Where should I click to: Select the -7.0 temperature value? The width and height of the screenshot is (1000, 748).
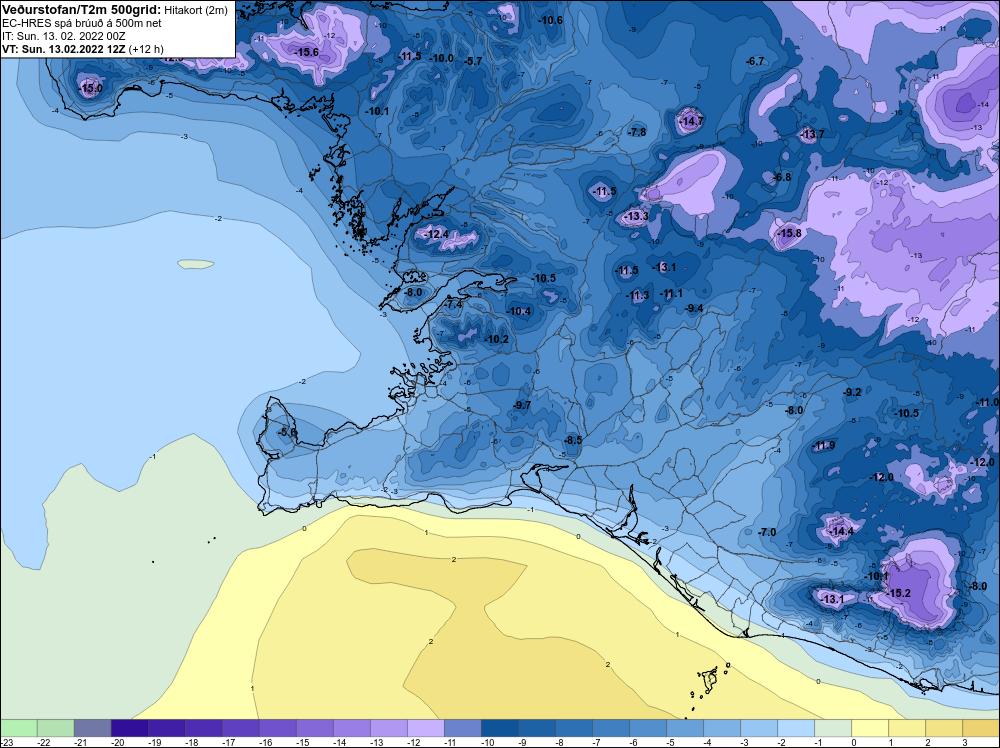[x=767, y=532]
